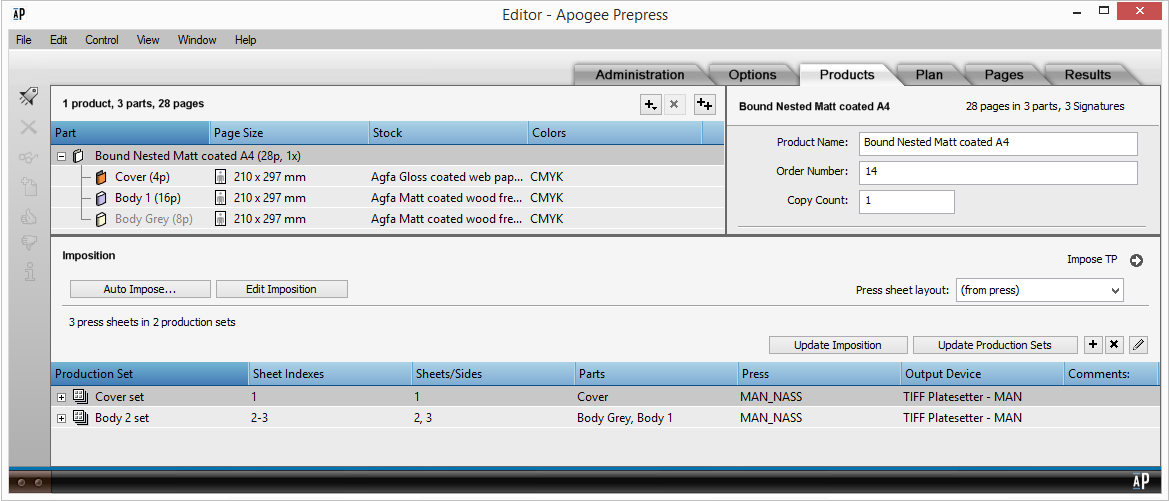Add a production set with plus button
1170x501 pixels.
pyautogui.click(x=1092, y=345)
